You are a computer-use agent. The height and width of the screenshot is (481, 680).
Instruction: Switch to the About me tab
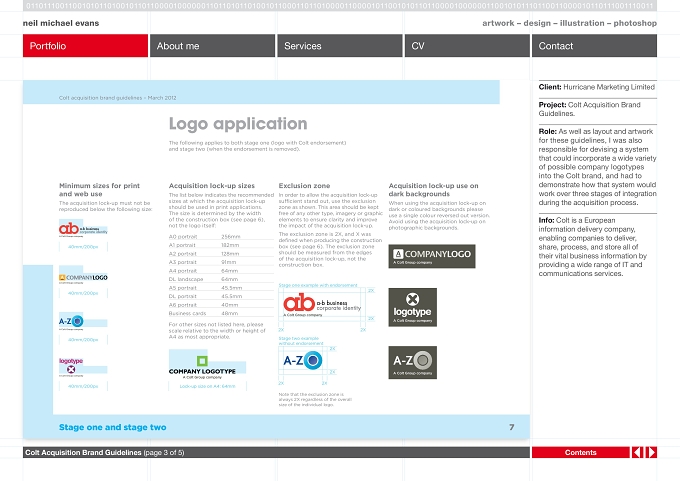click(x=212, y=46)
